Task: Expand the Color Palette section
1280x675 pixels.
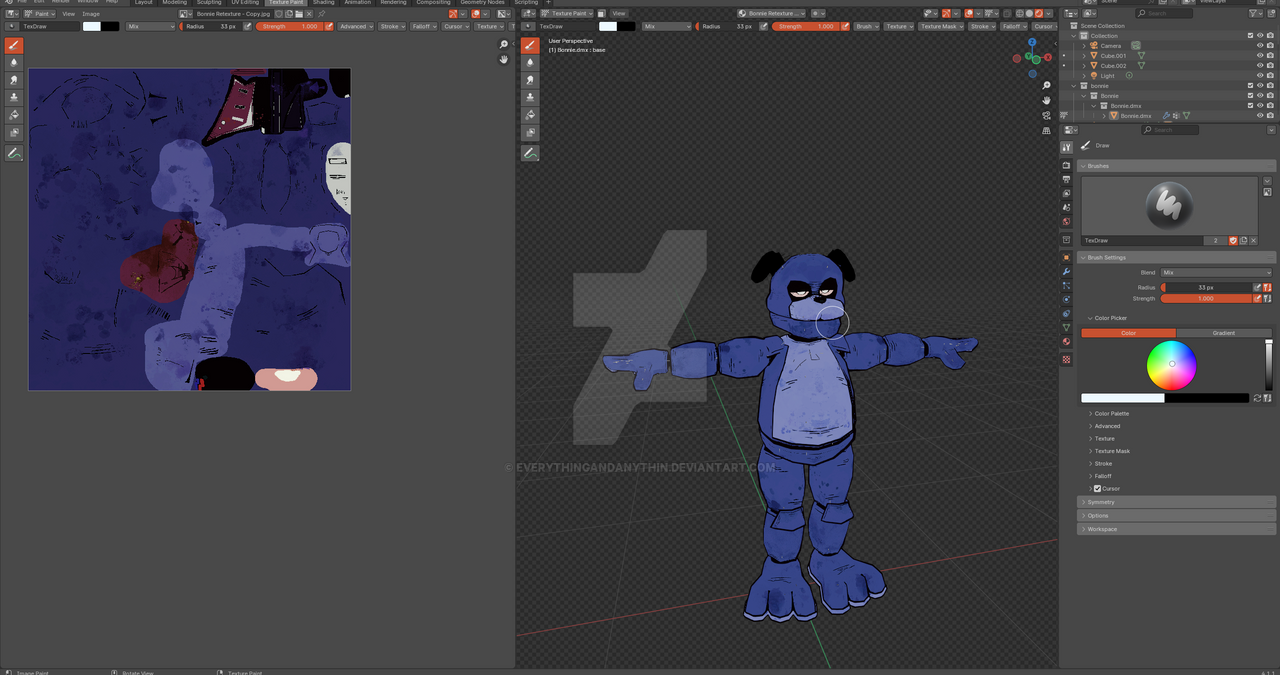Action: [1111, 414]
